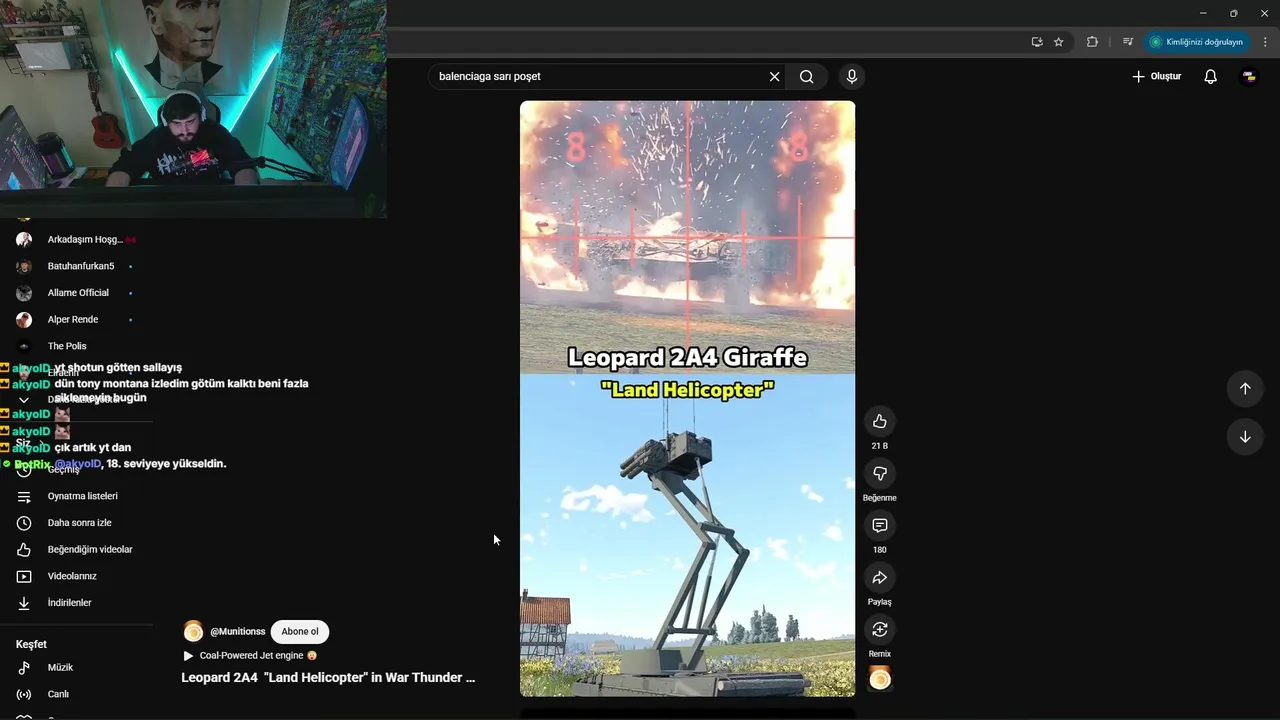The height and width of the screenshot is (720, 1280).
Task: Like the Leopard 2A4 short
Action: 880,421
